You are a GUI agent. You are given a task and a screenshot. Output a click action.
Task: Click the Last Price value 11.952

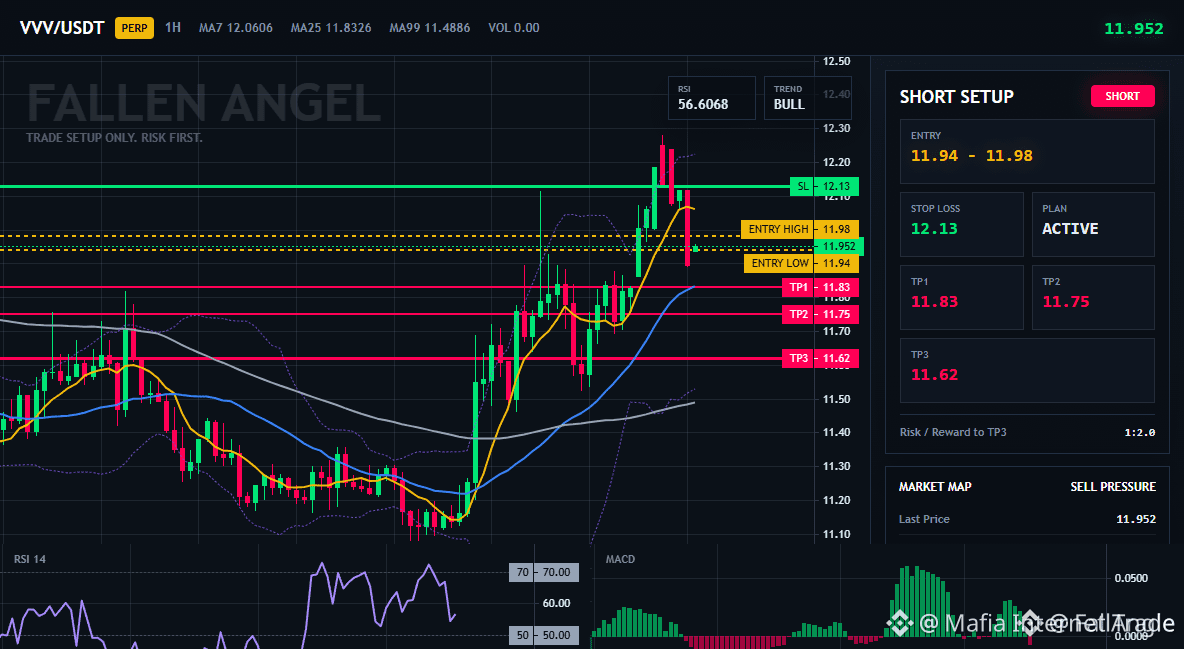(1136, 519)
